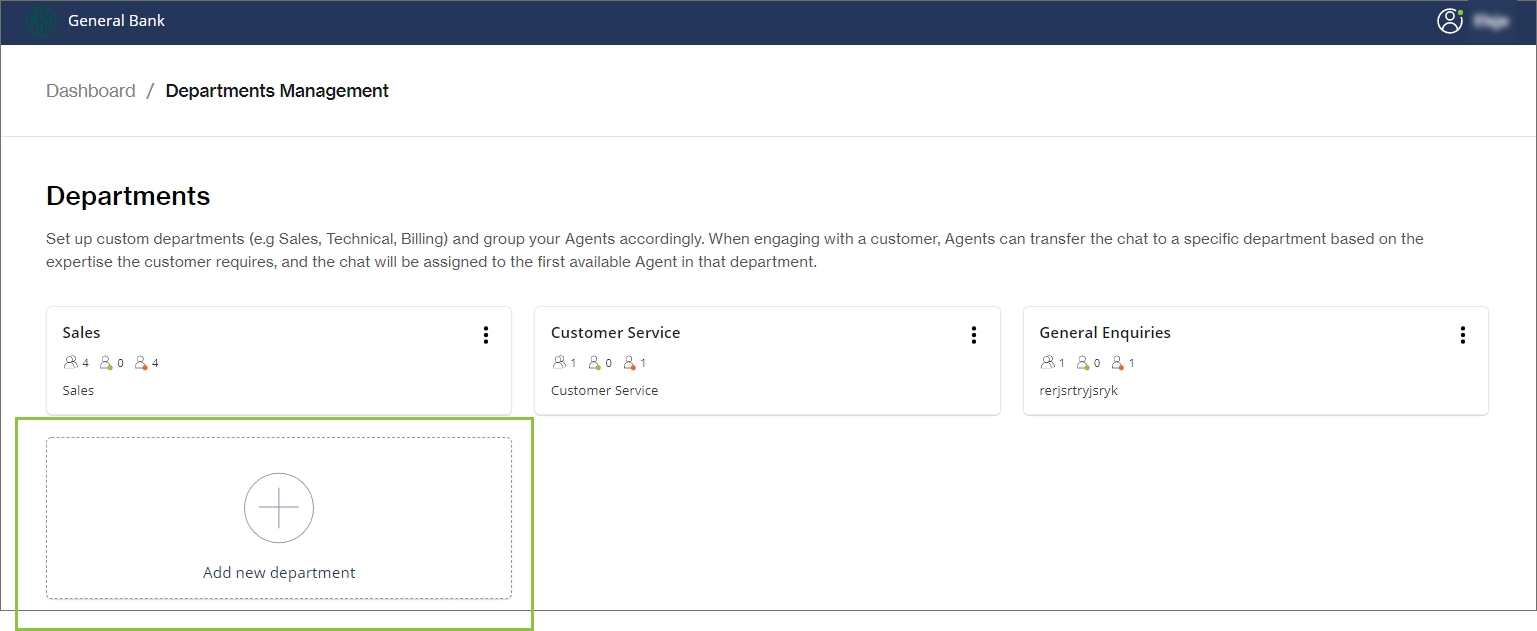Select the General Enquiries card title

(1105, 333)
